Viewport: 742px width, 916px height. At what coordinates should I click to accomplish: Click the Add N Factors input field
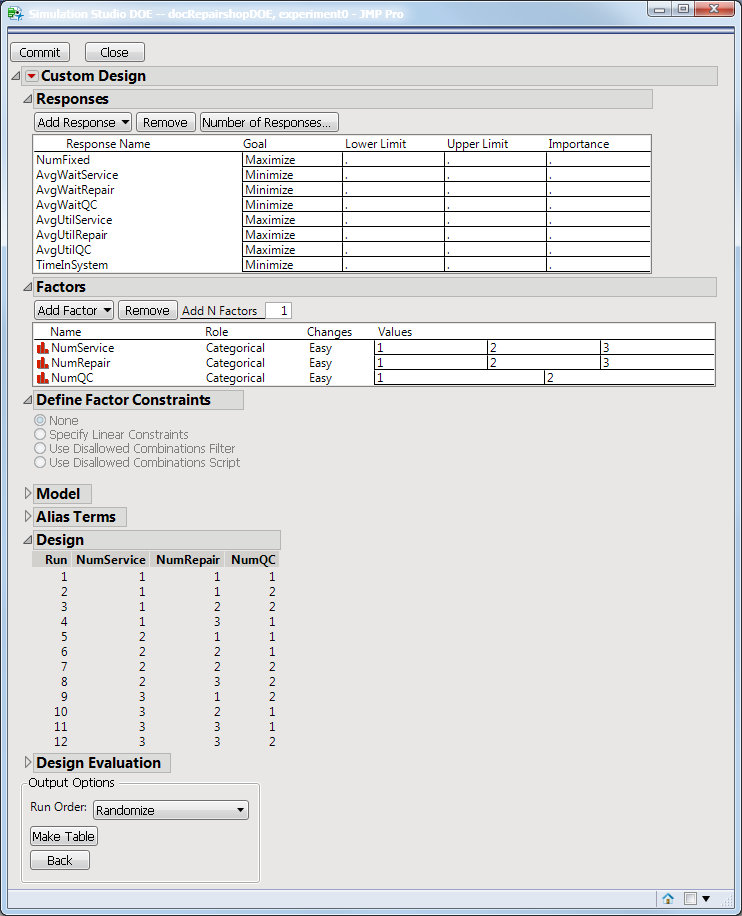click(278, 310)
